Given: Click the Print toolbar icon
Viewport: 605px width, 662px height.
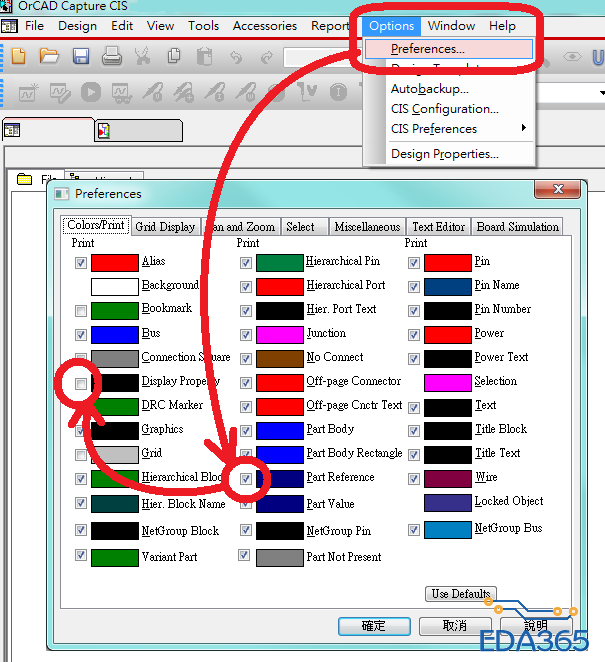Looking at the screenshot, I should pos(112,56).
